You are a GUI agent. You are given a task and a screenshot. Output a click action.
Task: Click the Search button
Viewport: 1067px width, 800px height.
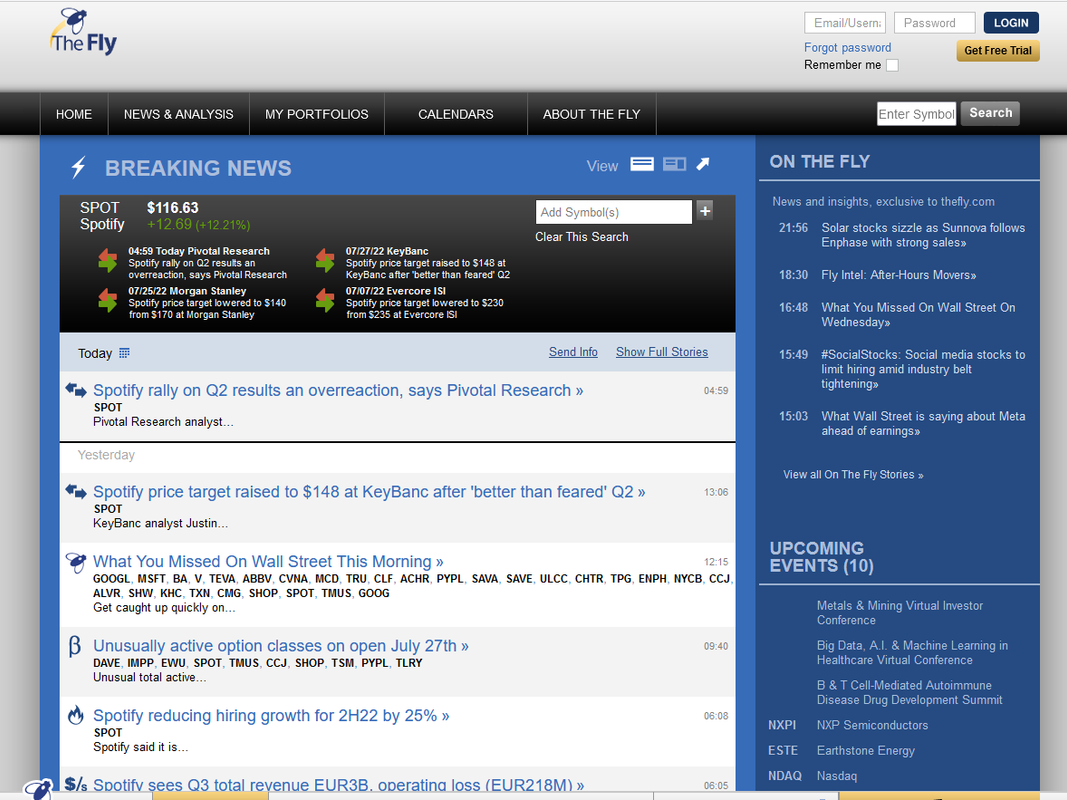(990, 113)
